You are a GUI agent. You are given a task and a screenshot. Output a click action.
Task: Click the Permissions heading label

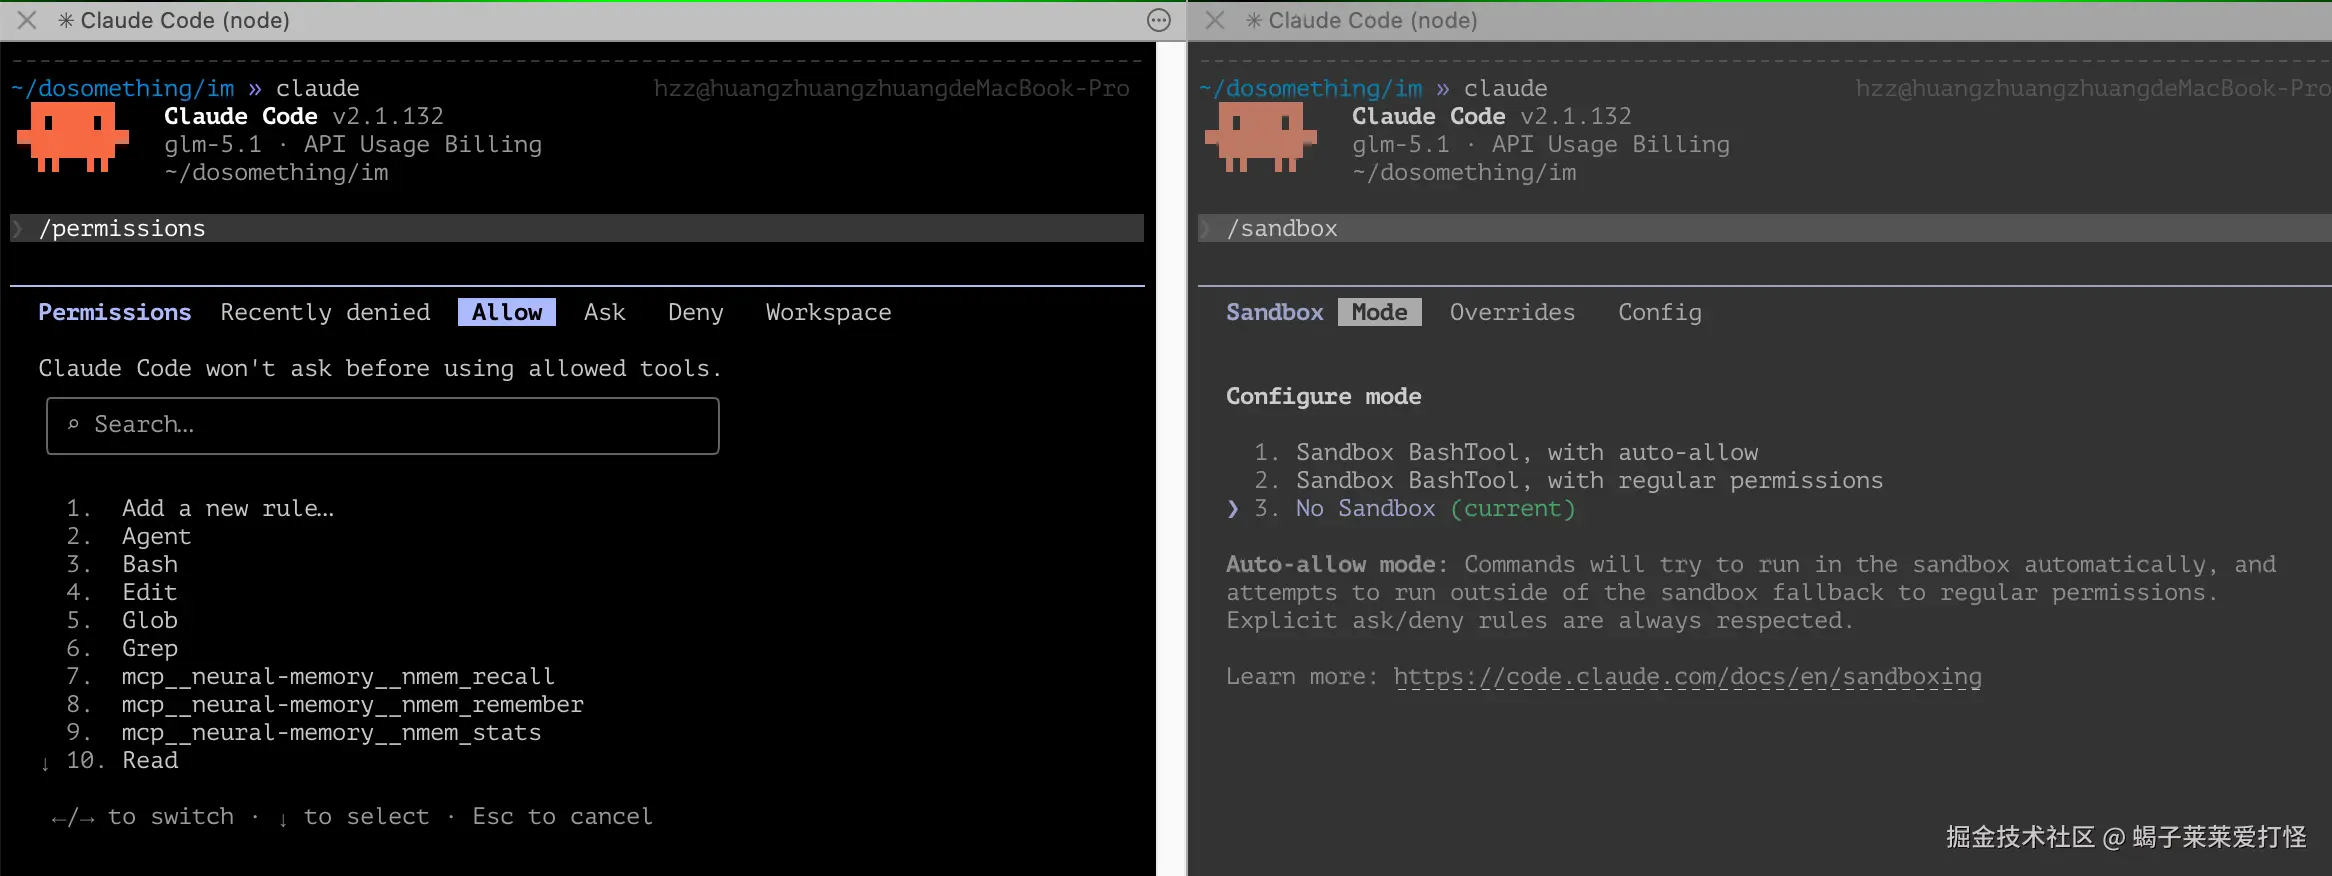pos(115,312)
